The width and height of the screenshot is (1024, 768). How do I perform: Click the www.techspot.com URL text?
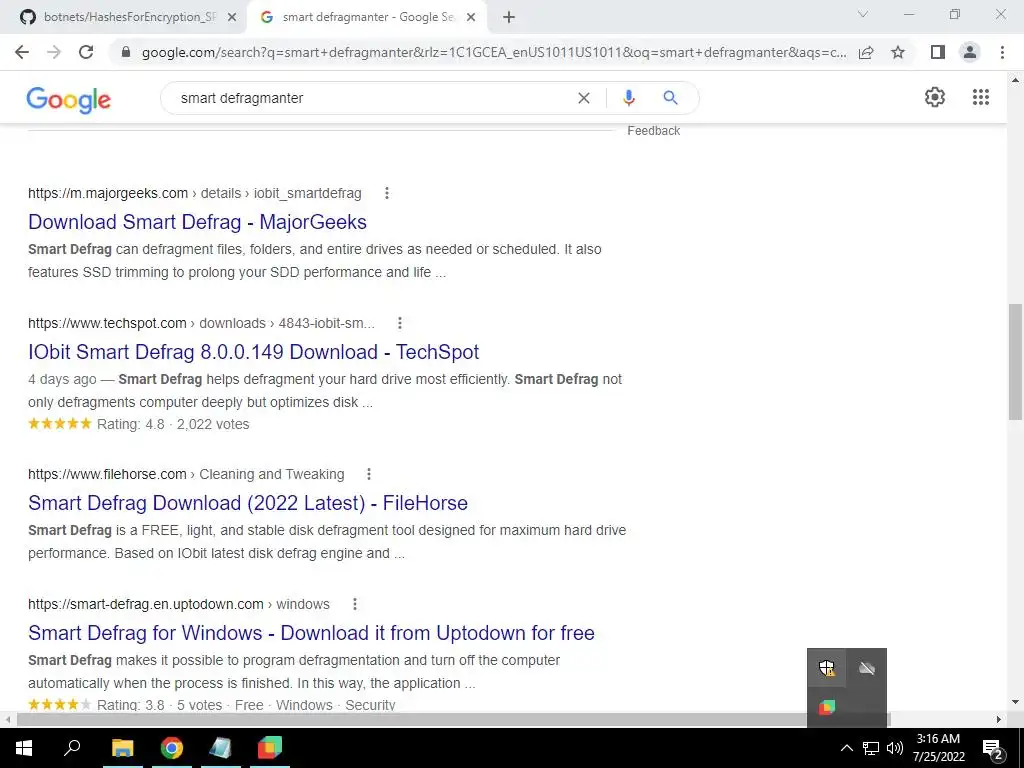pyautogui.click(x=107, y=323)
